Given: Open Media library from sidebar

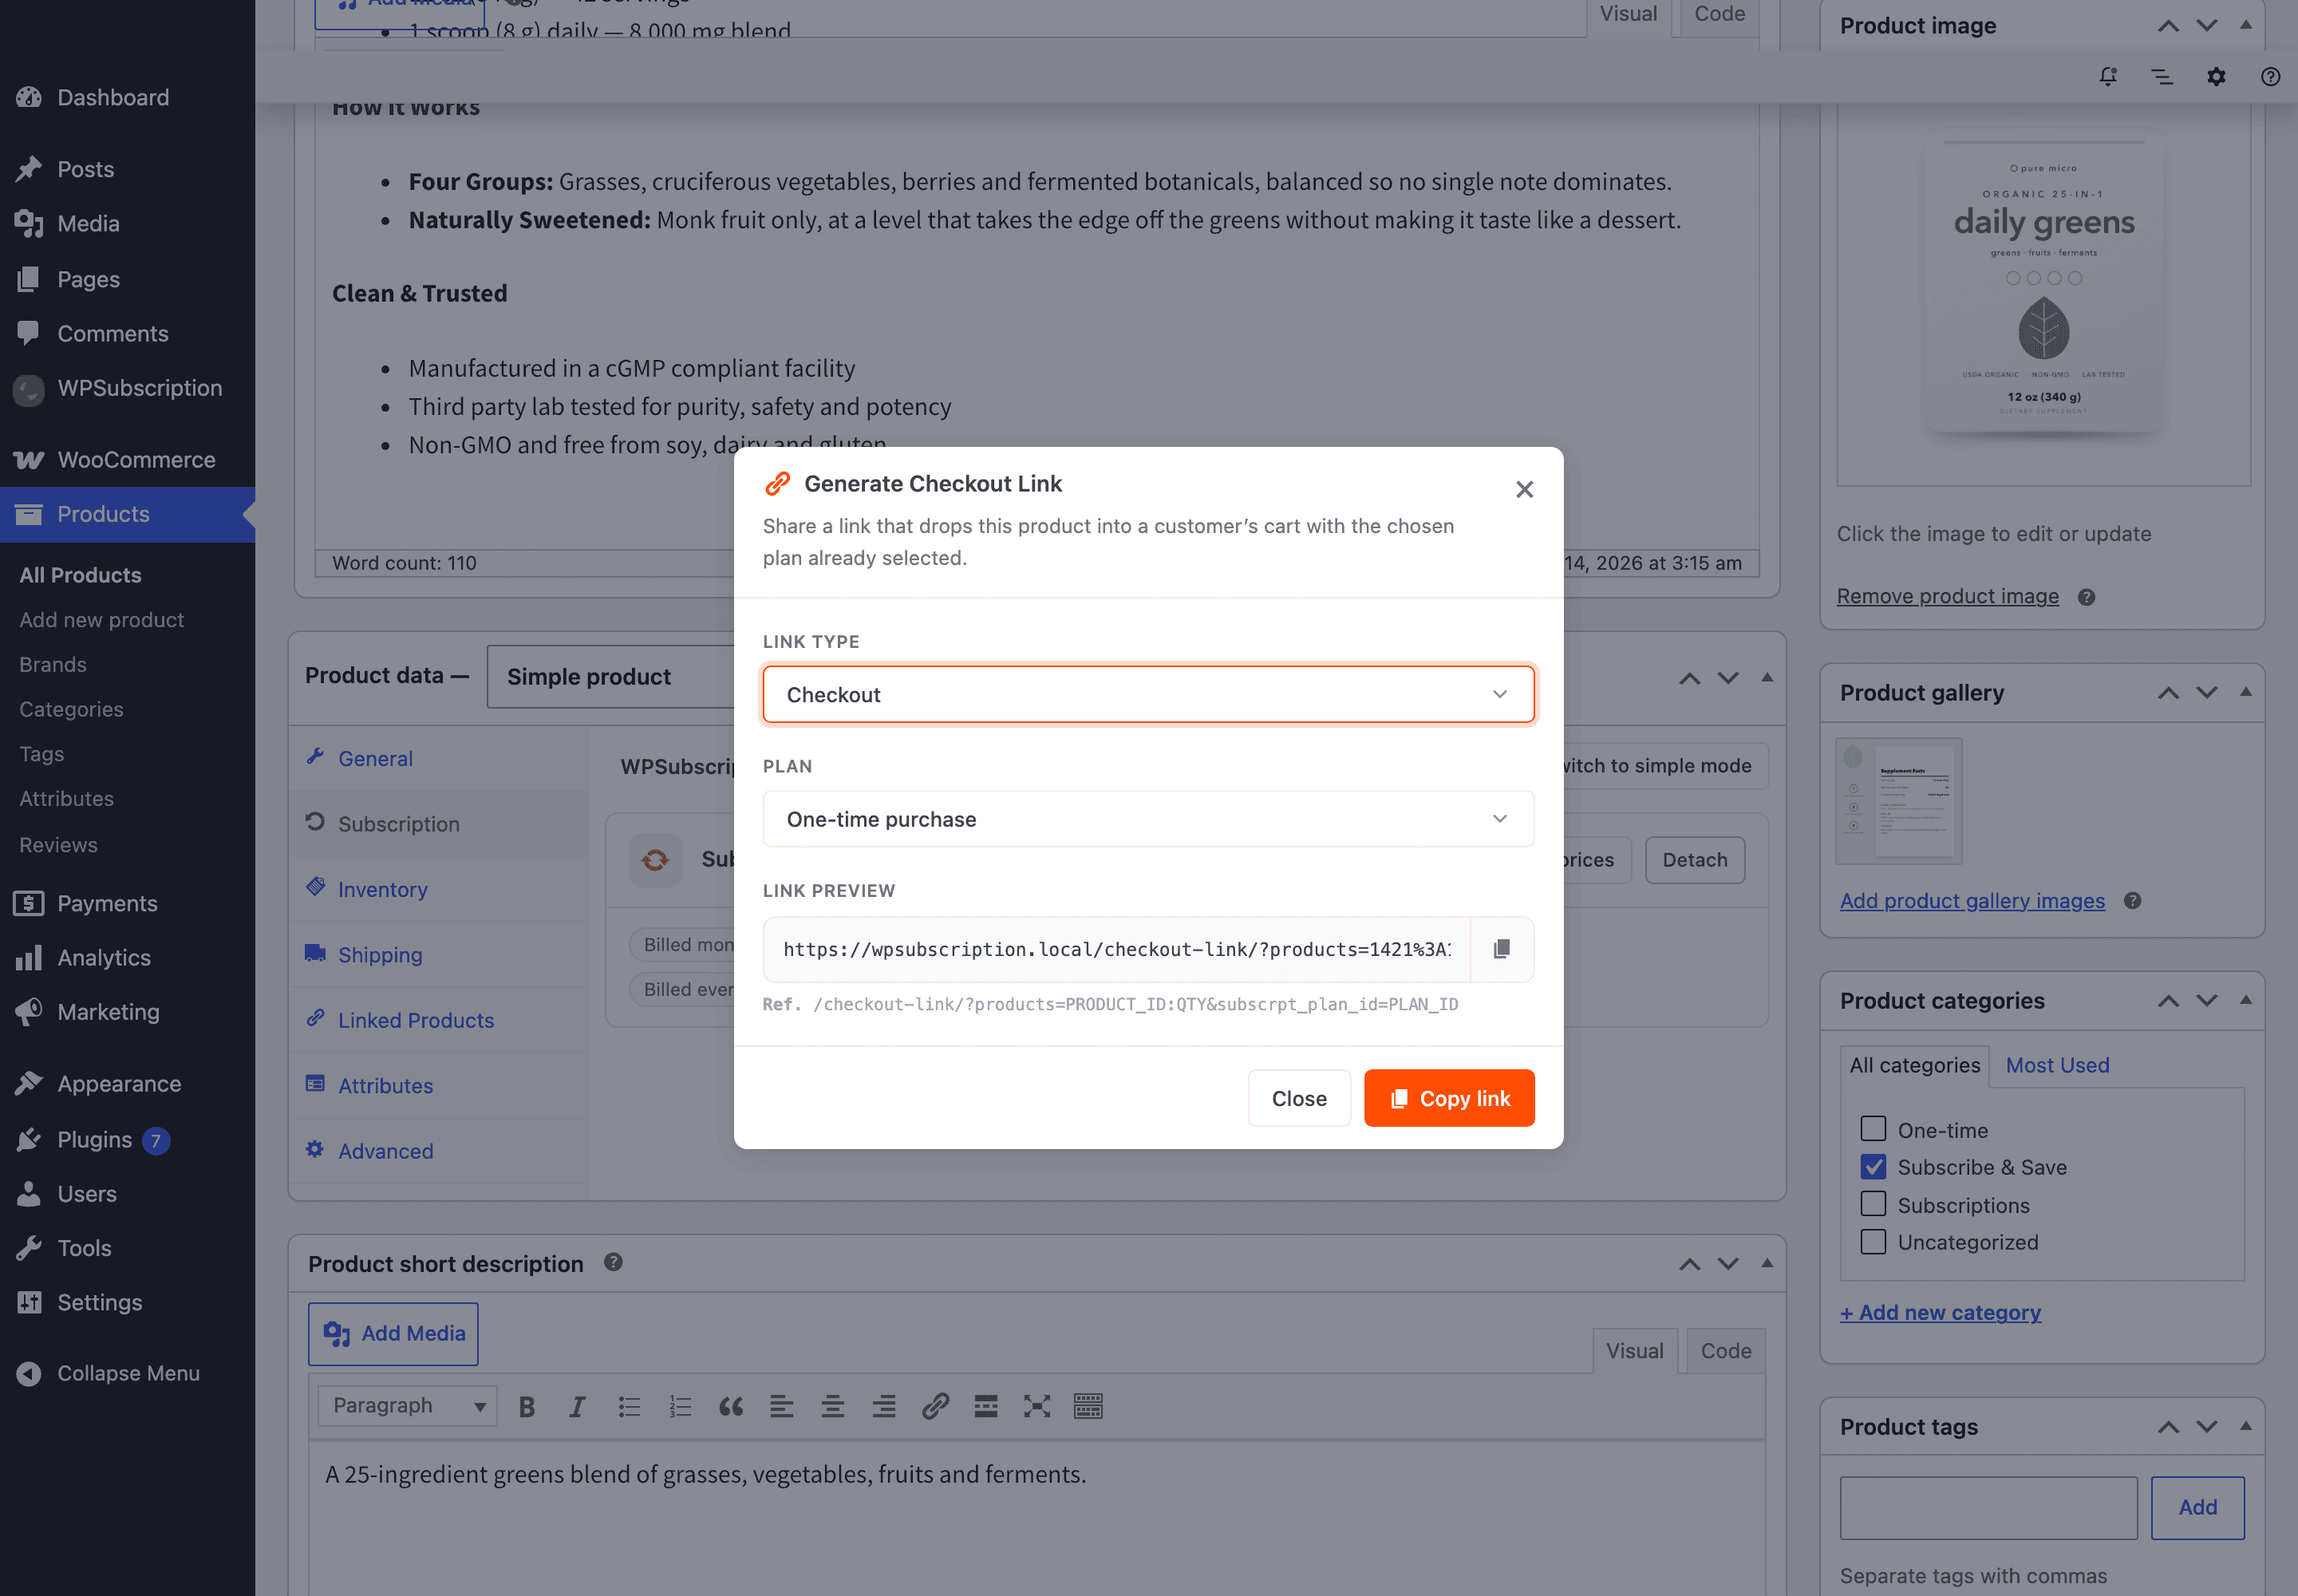Looking at the screenshot, I should click(x=88, y=224).
